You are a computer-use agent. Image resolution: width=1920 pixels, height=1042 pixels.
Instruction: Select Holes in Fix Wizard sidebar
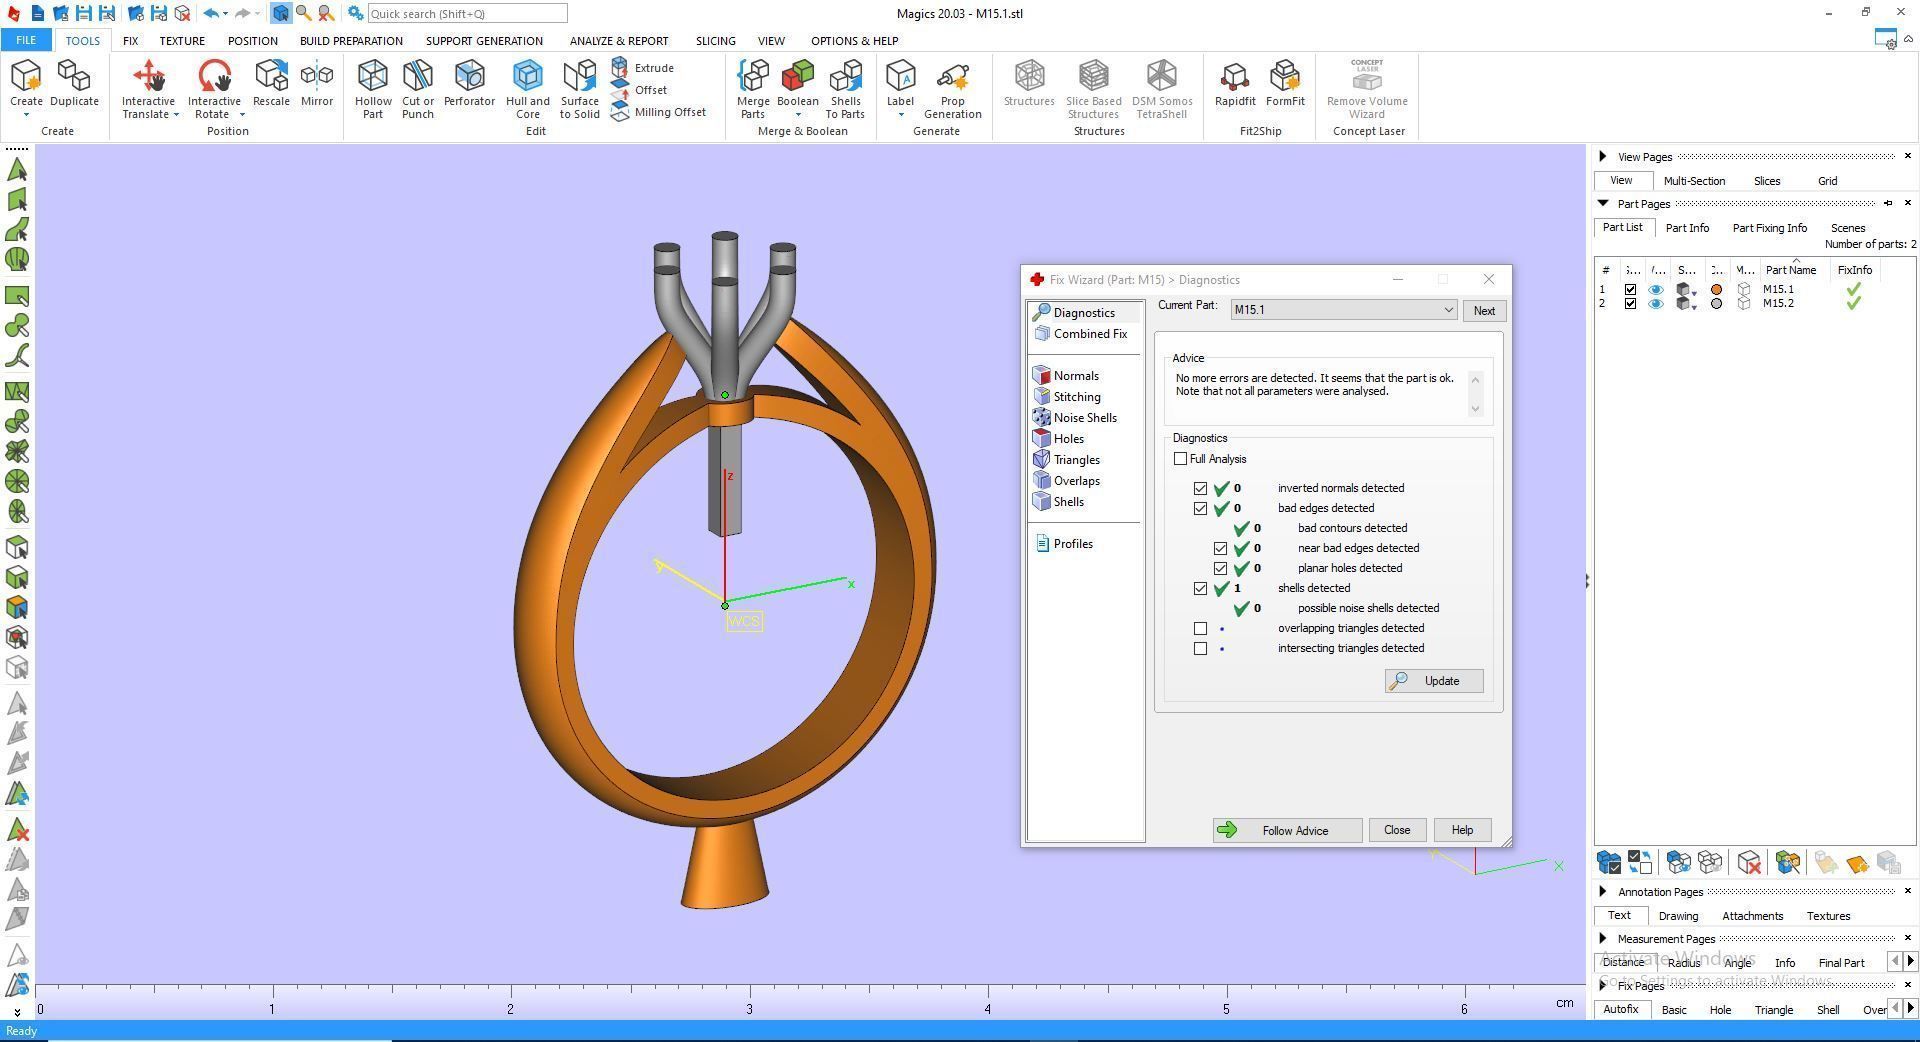pyautogui.click(x=1068, y=439)
